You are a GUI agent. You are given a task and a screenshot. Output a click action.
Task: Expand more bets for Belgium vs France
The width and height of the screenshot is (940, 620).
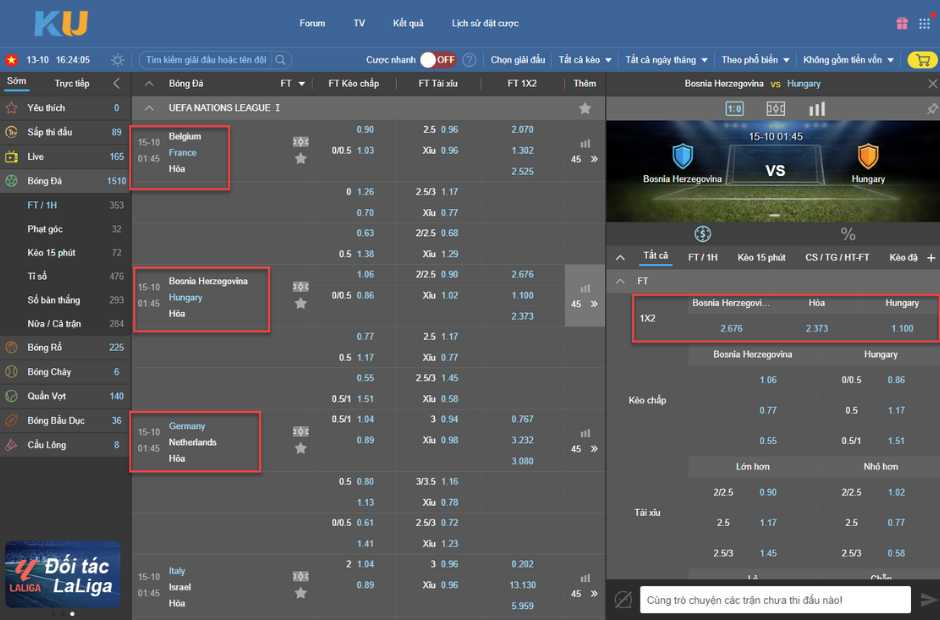tap(593, 159)
